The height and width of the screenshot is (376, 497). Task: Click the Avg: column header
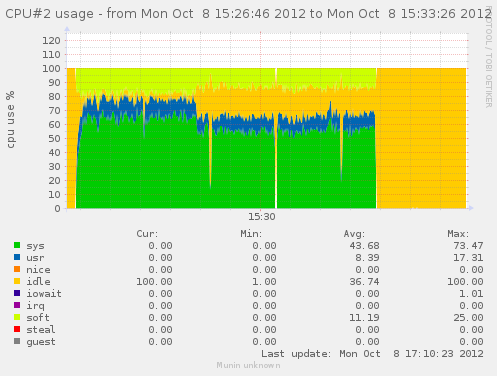(354, 234)
